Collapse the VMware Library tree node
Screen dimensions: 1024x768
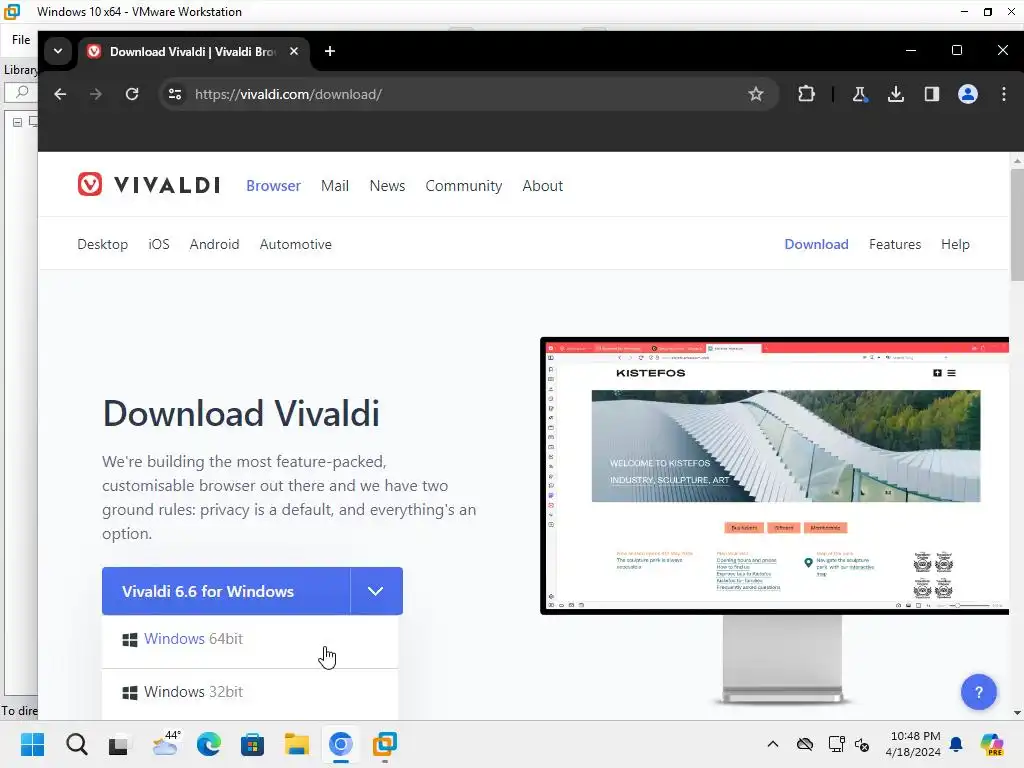(18, 122)
